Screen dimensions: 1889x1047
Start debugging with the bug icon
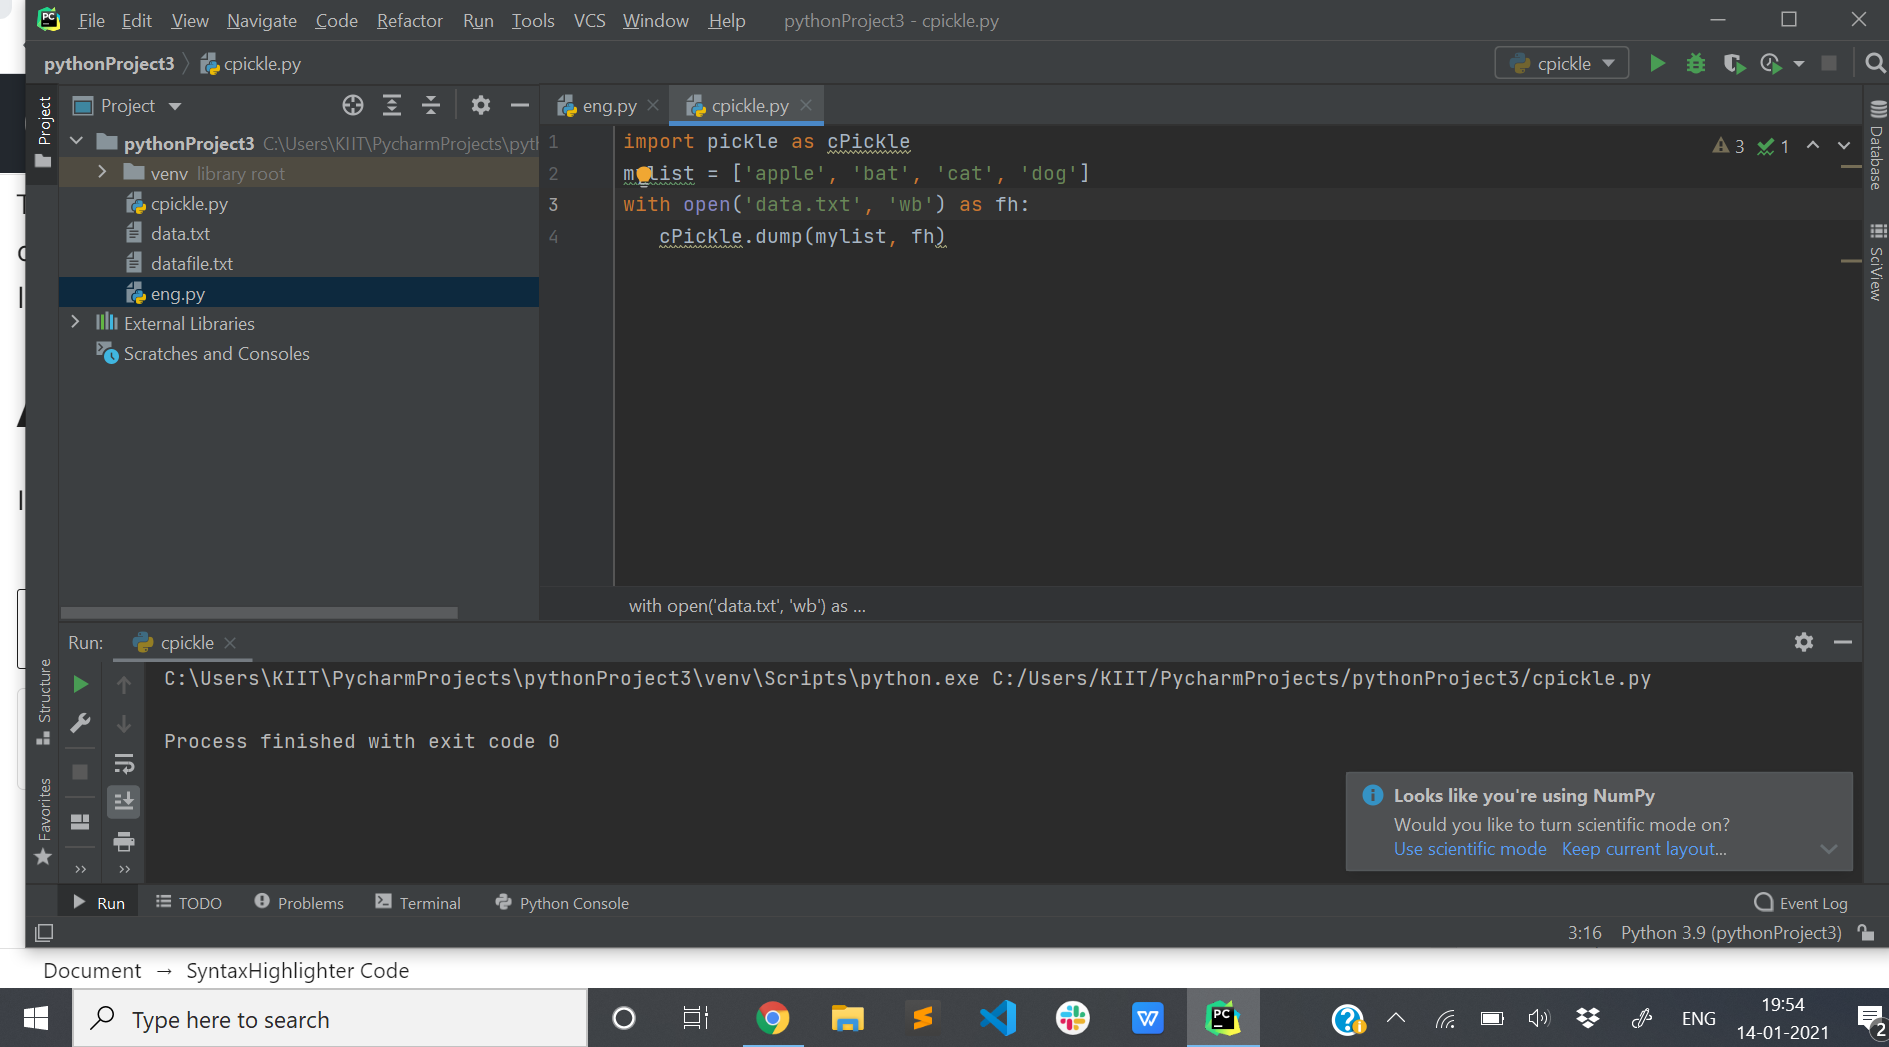pyautogui.click(x=1695, y=63)
